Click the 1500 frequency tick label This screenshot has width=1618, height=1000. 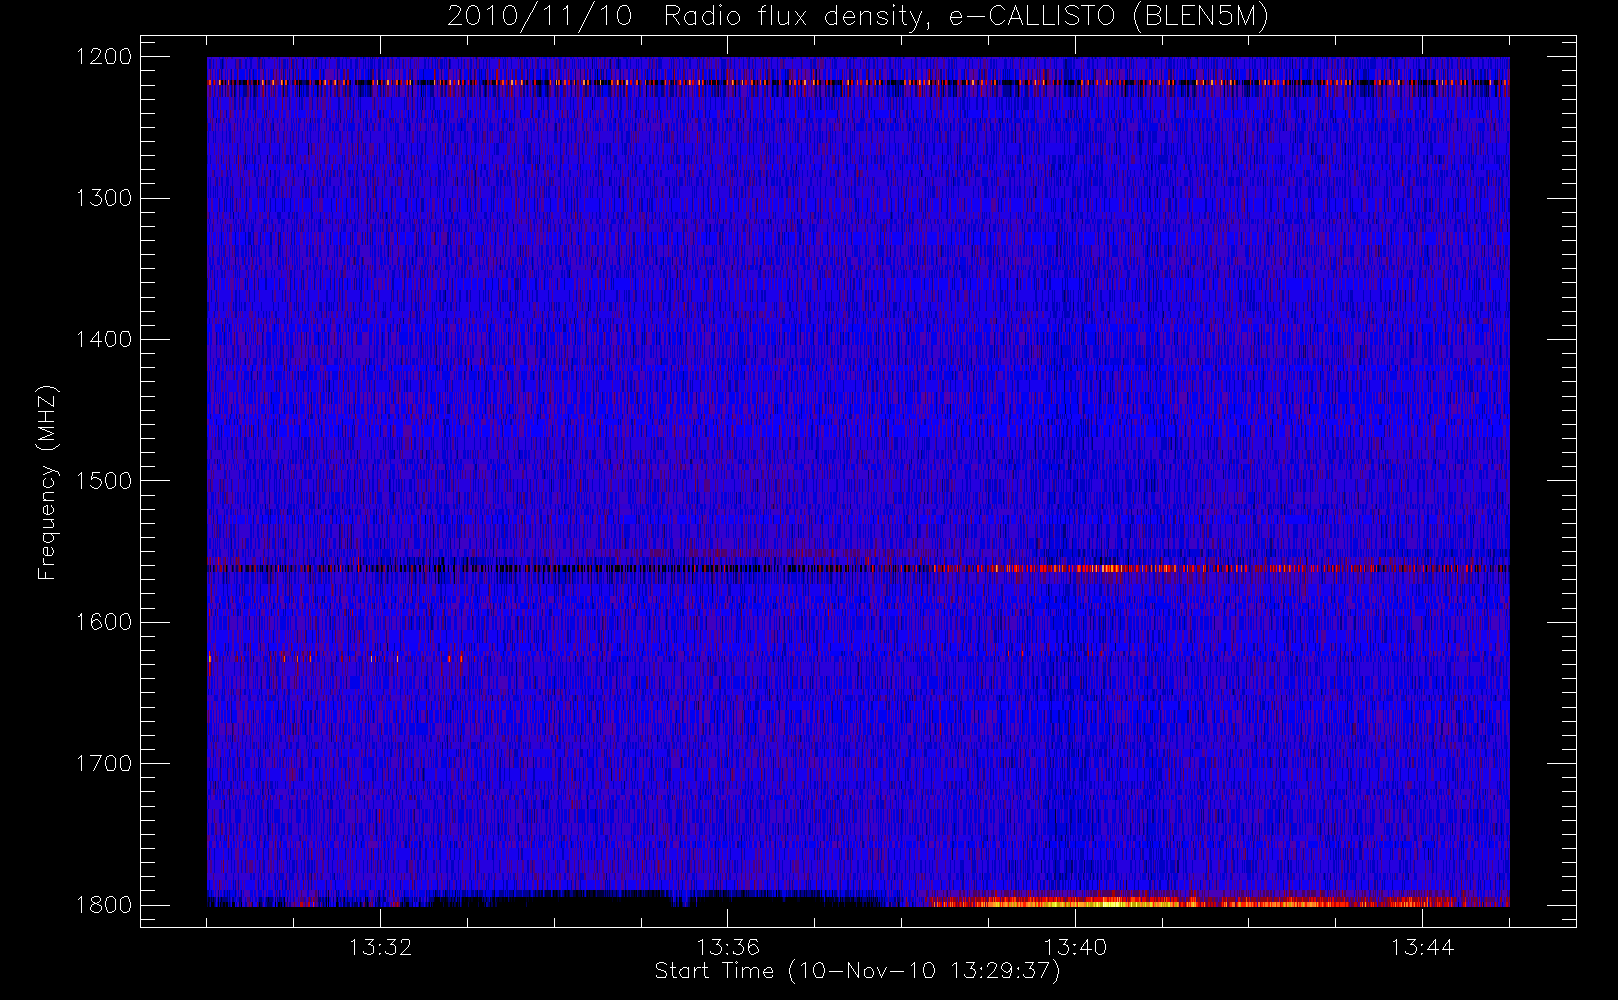coord(104,480)
